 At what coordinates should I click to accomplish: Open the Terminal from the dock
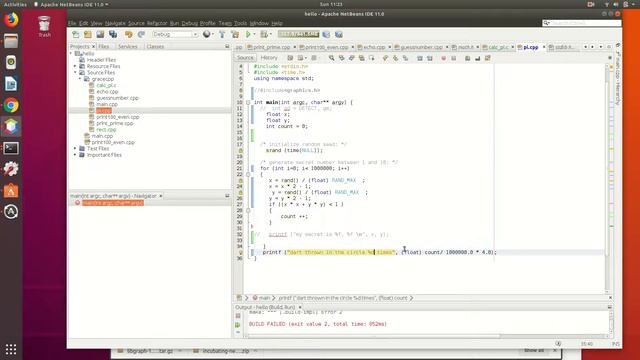(11, 148)
